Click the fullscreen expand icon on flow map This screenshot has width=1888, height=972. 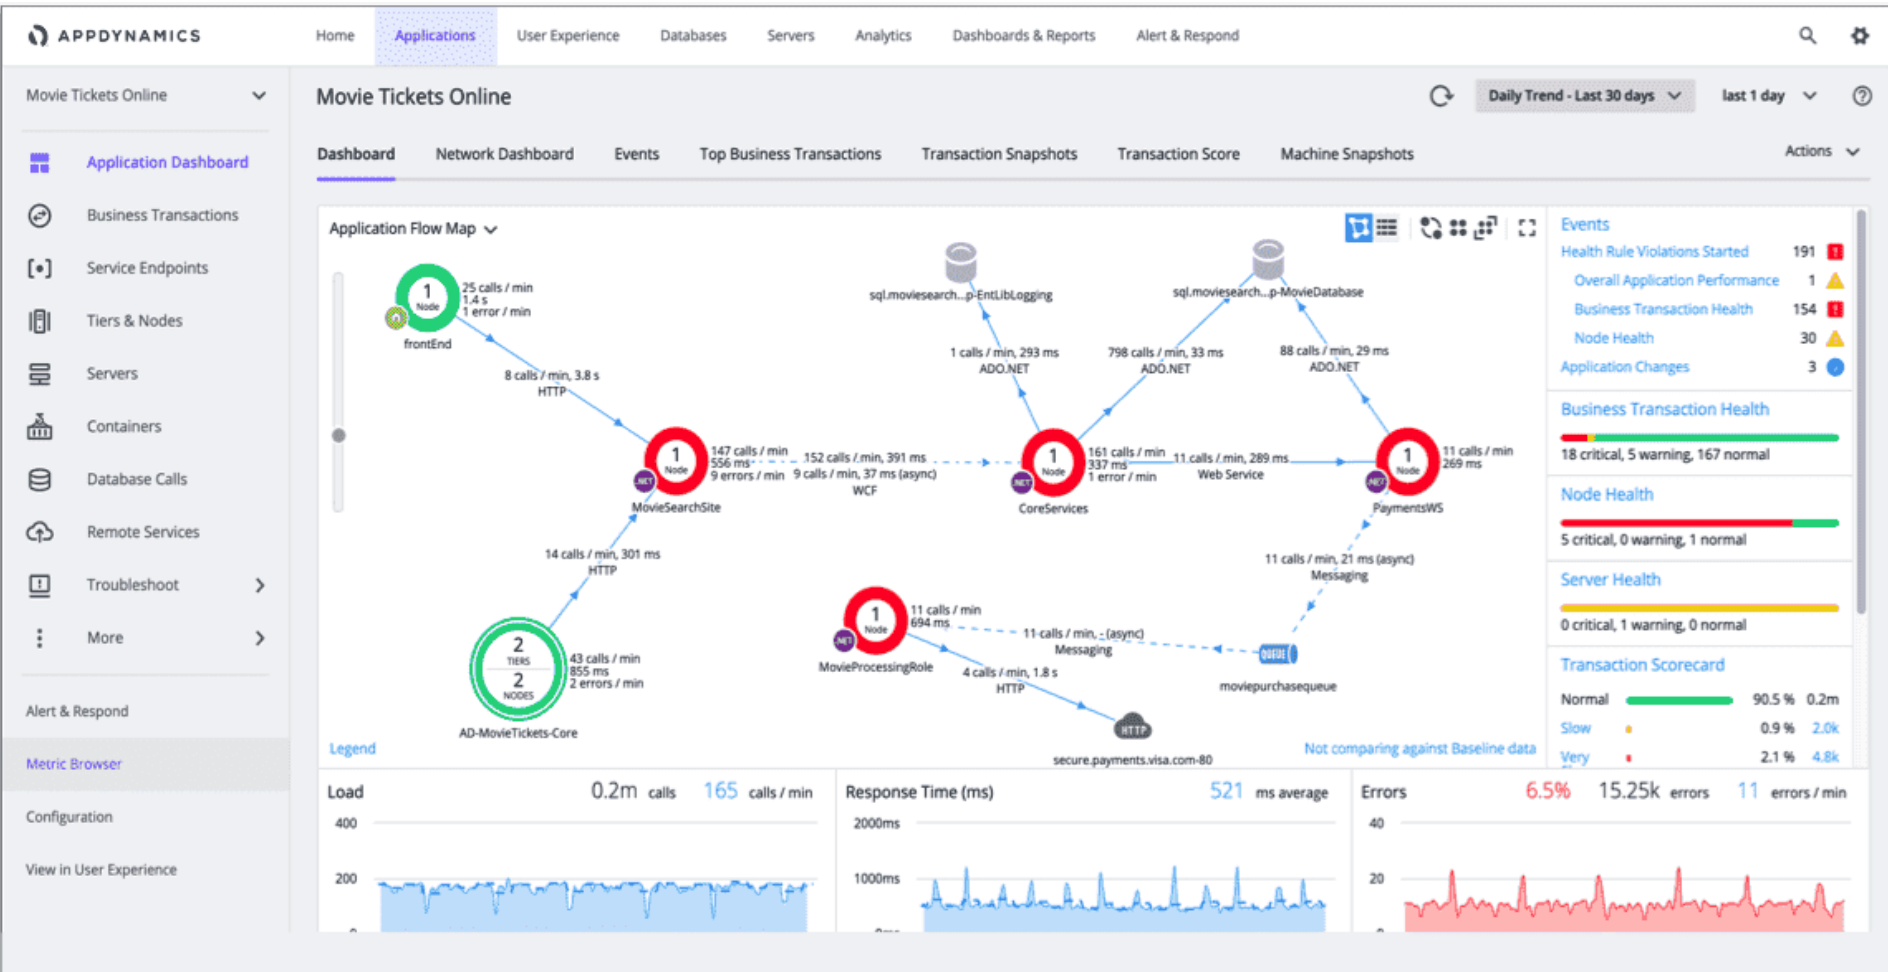coord(1526,228)
